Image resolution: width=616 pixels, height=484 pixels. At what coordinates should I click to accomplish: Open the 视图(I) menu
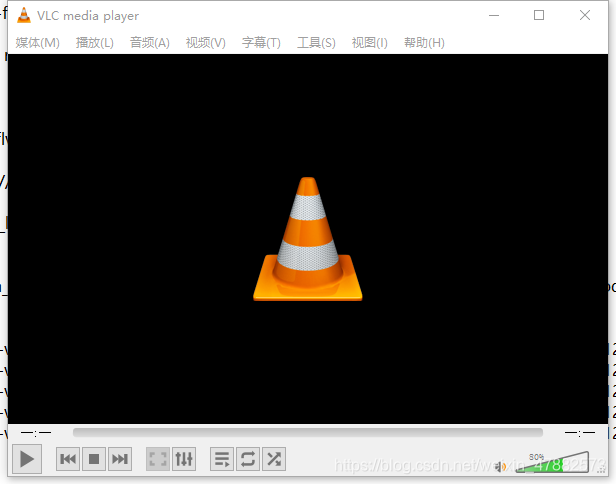click(x=370, y=42)
